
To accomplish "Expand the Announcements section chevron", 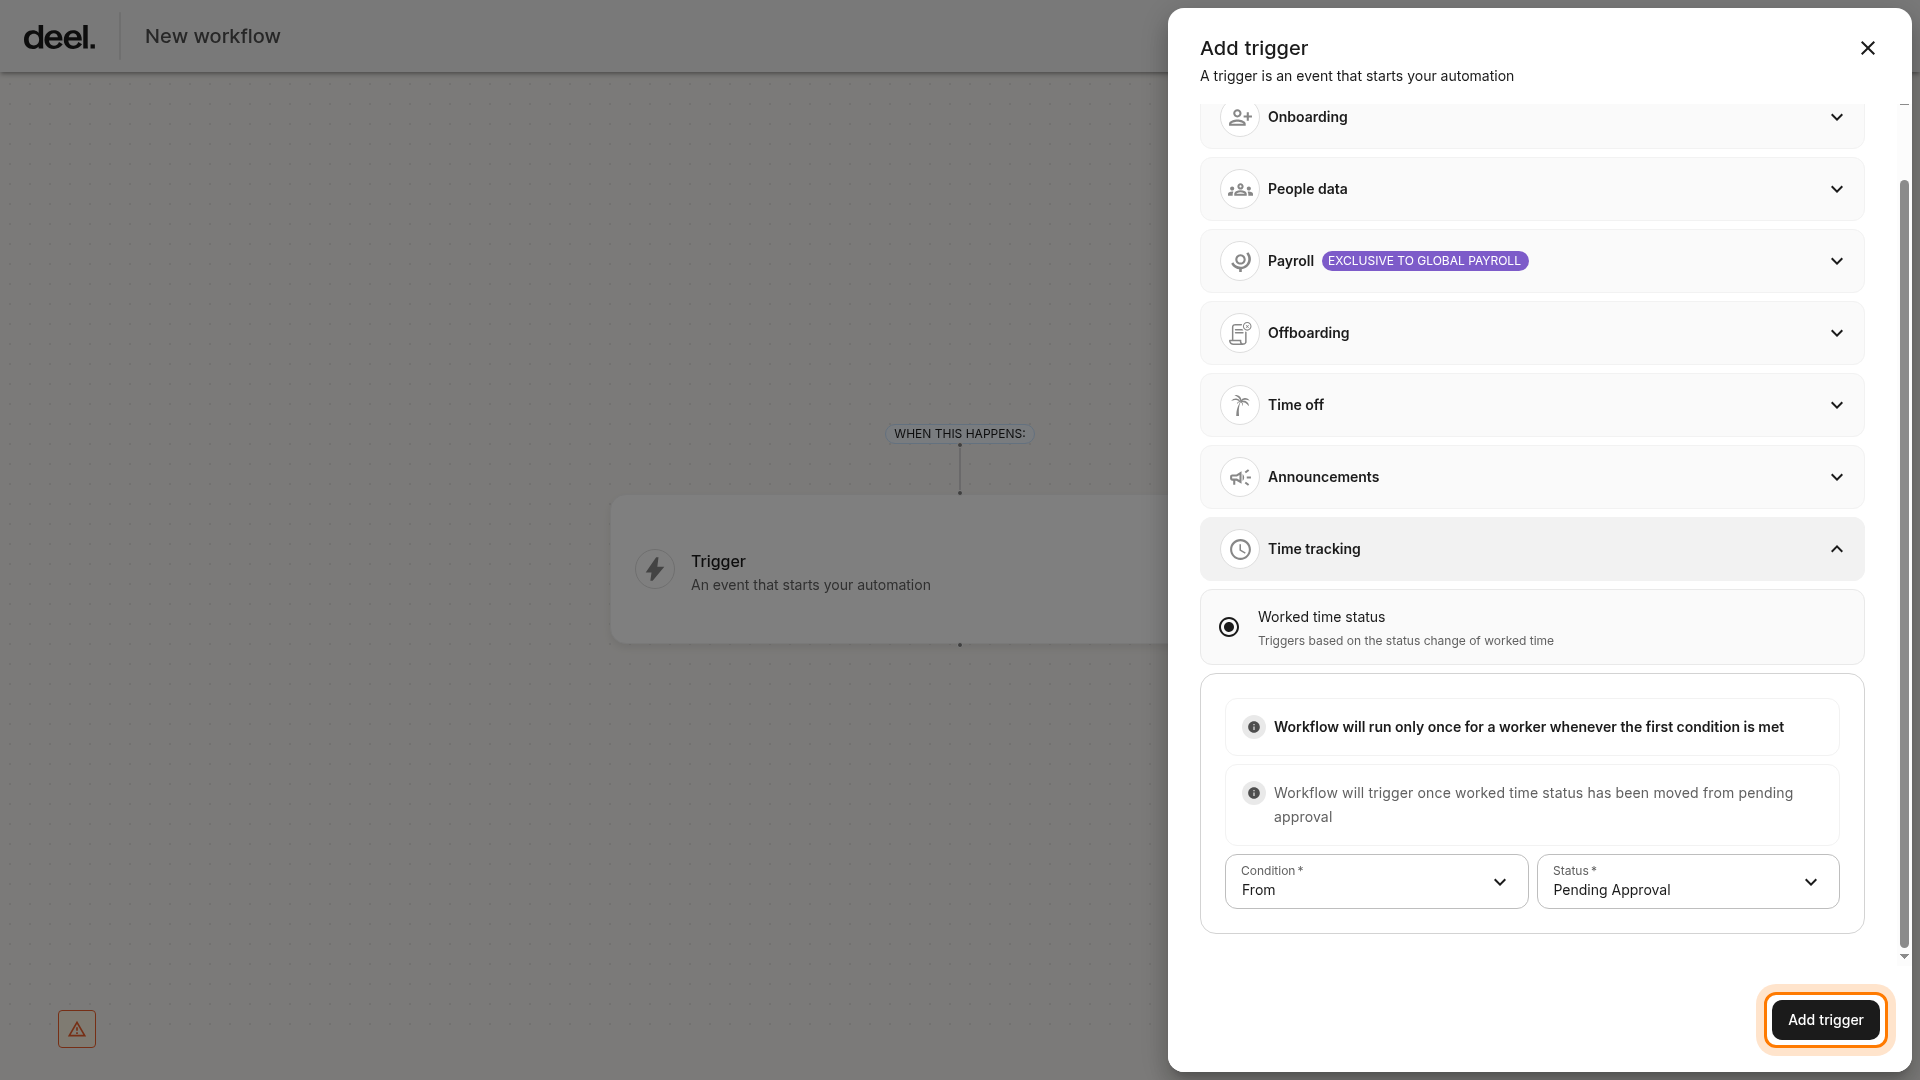I will pyautogui.click(x=1837, y=477).
